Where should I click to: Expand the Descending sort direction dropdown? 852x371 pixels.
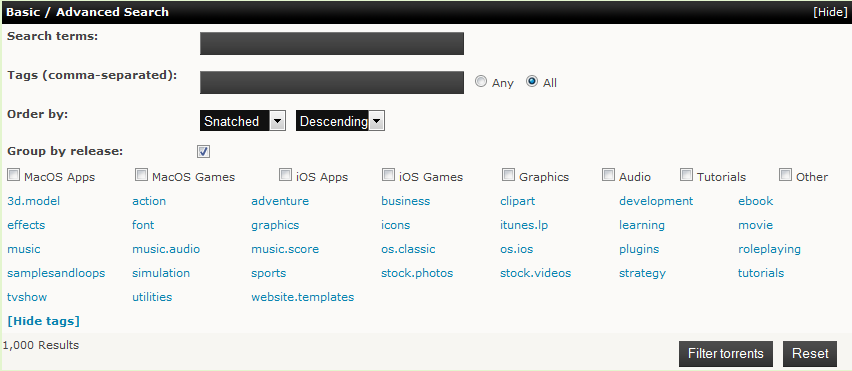[340, 121]
